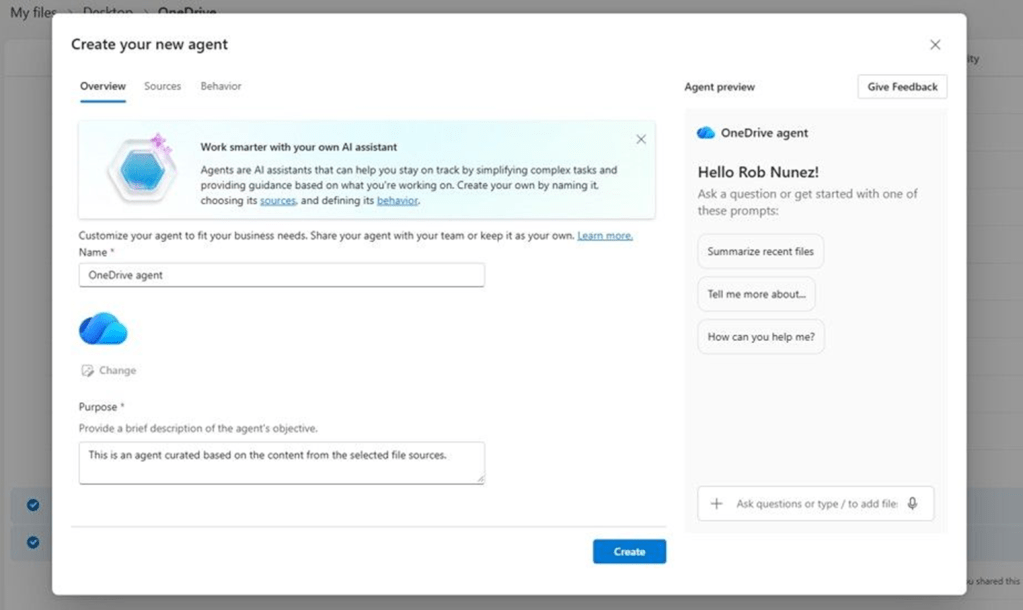The width and height of the screenshot is (1023, 610).
Task: Click the hexagon AI assistant banner graphic
Action: click(x=141, y=170)
